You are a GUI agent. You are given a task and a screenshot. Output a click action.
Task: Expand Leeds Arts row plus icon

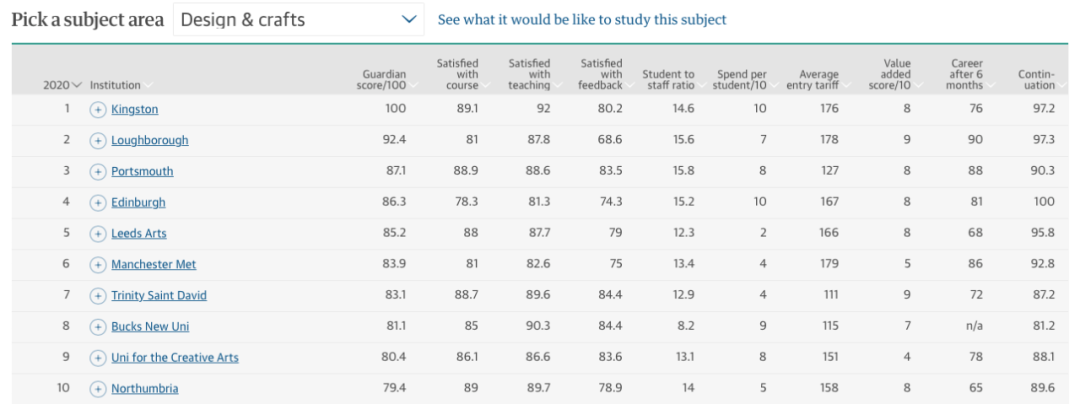[x=98, y=234]
